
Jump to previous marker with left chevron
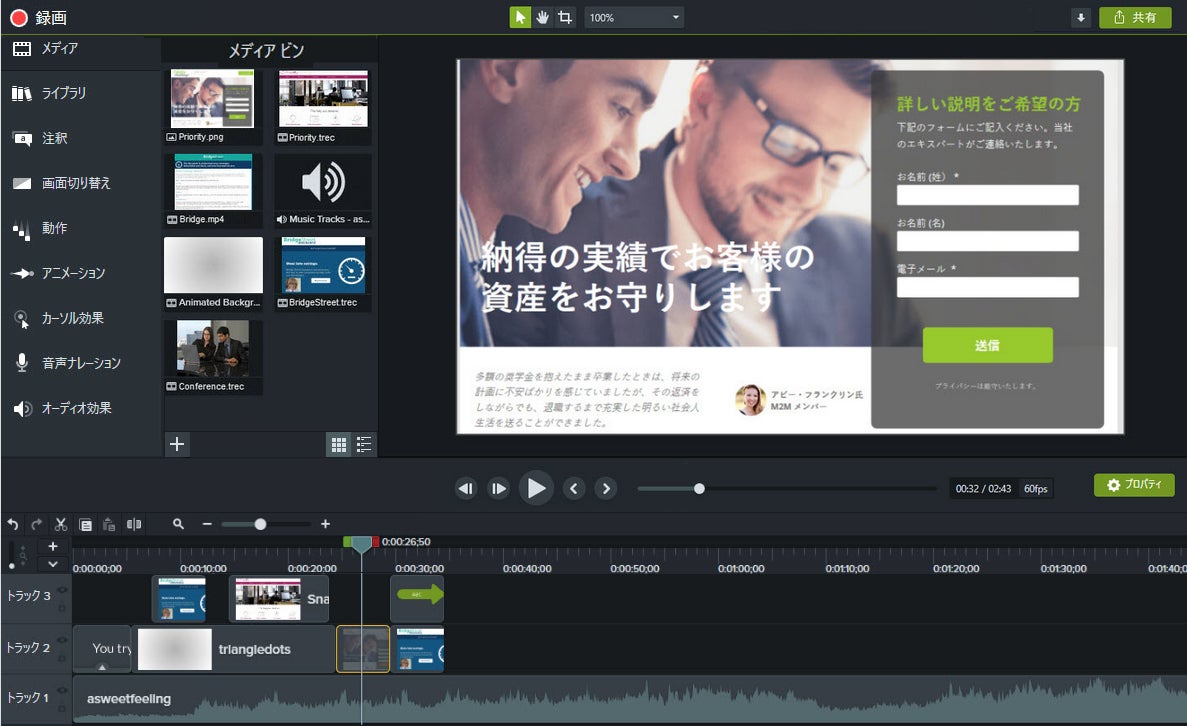(x=574, y=488)
